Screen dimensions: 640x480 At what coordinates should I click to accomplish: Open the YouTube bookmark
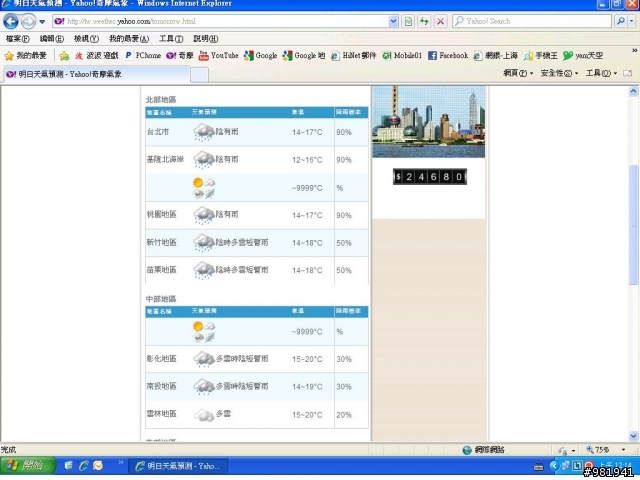pos(218,56)
